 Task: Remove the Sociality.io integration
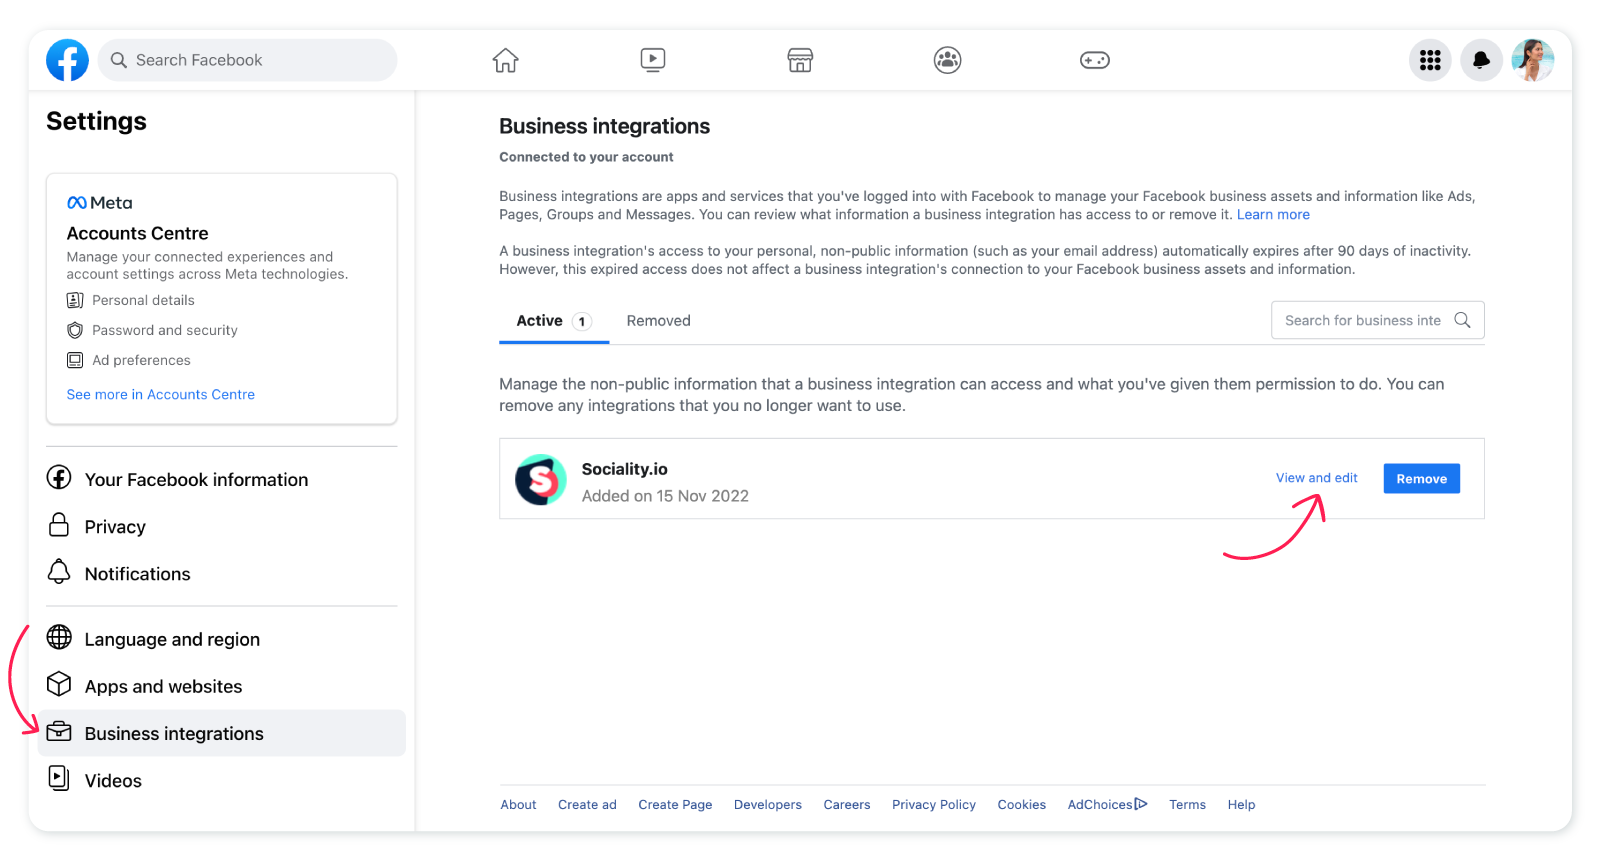click(x=1421, y=478)
